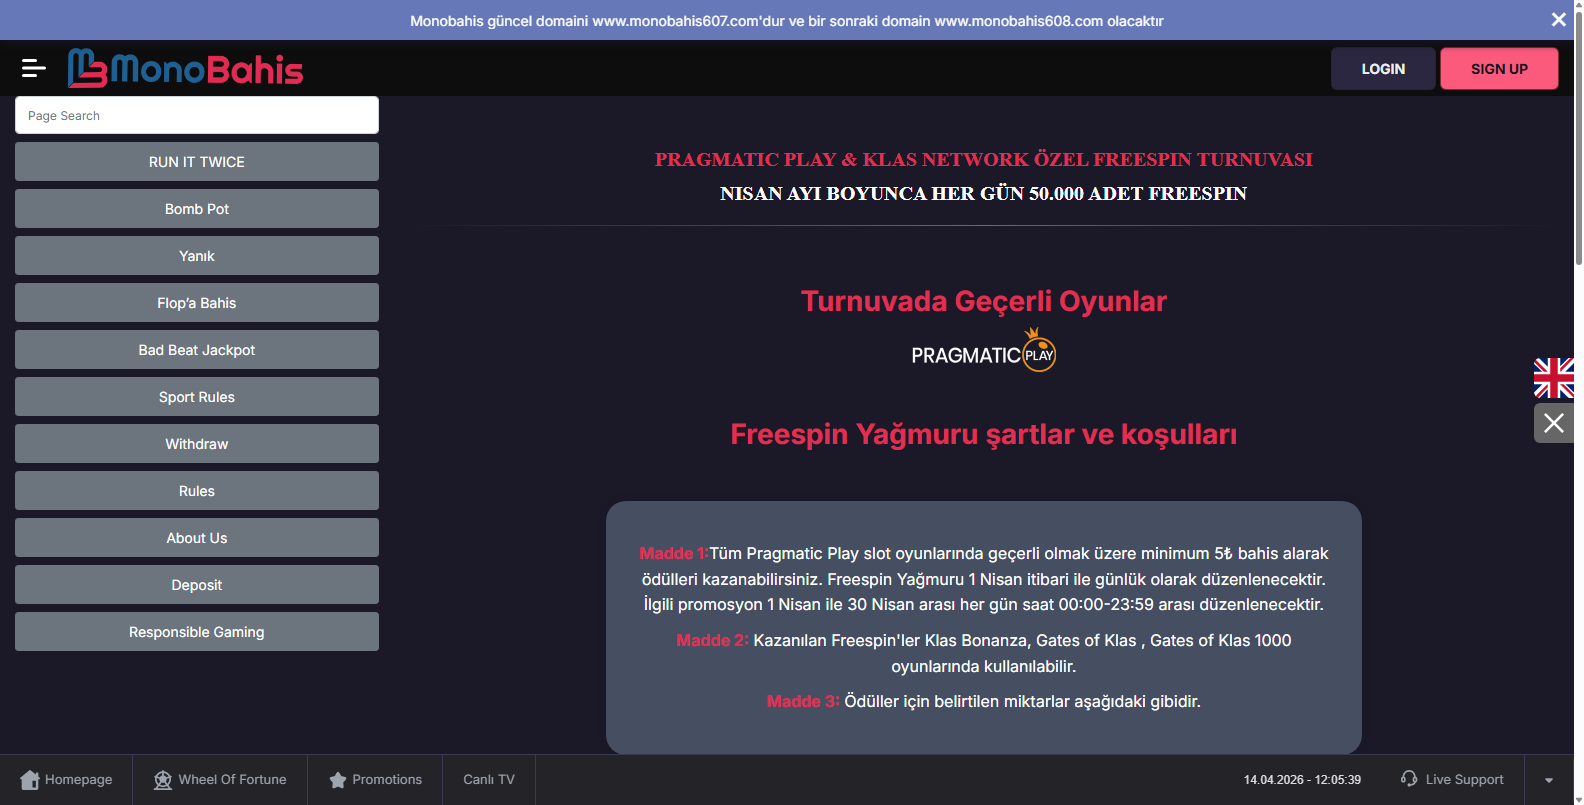This screenshot has height=805, width=1584.
Task: Click the Wheel Of Fortune icon
Action: point(163,780)
